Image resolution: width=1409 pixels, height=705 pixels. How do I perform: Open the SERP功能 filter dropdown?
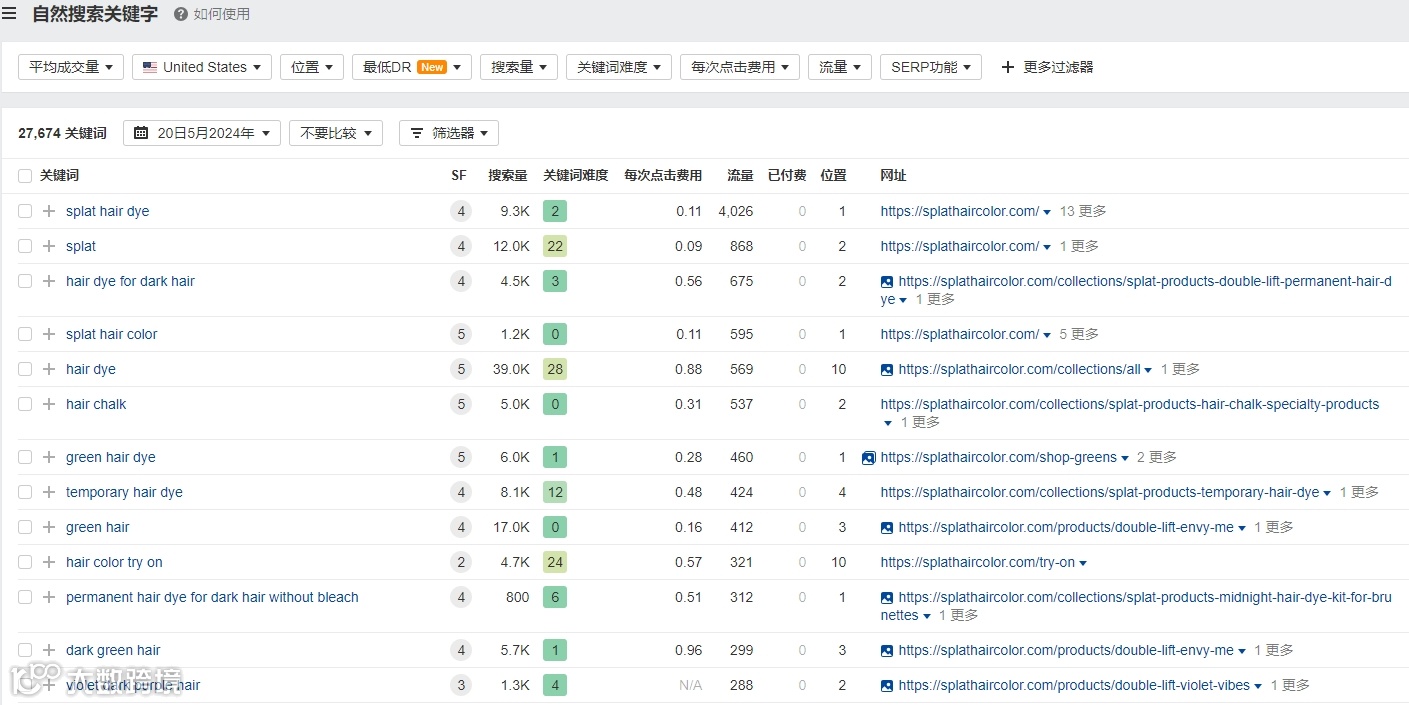[931, 67]
